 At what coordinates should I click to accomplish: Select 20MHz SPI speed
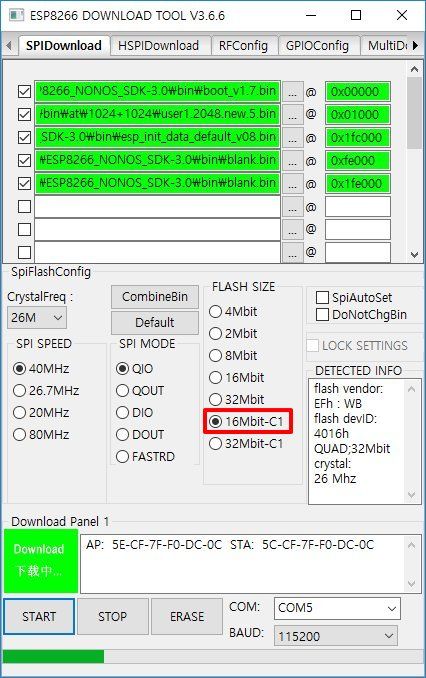tap(42, 413)
